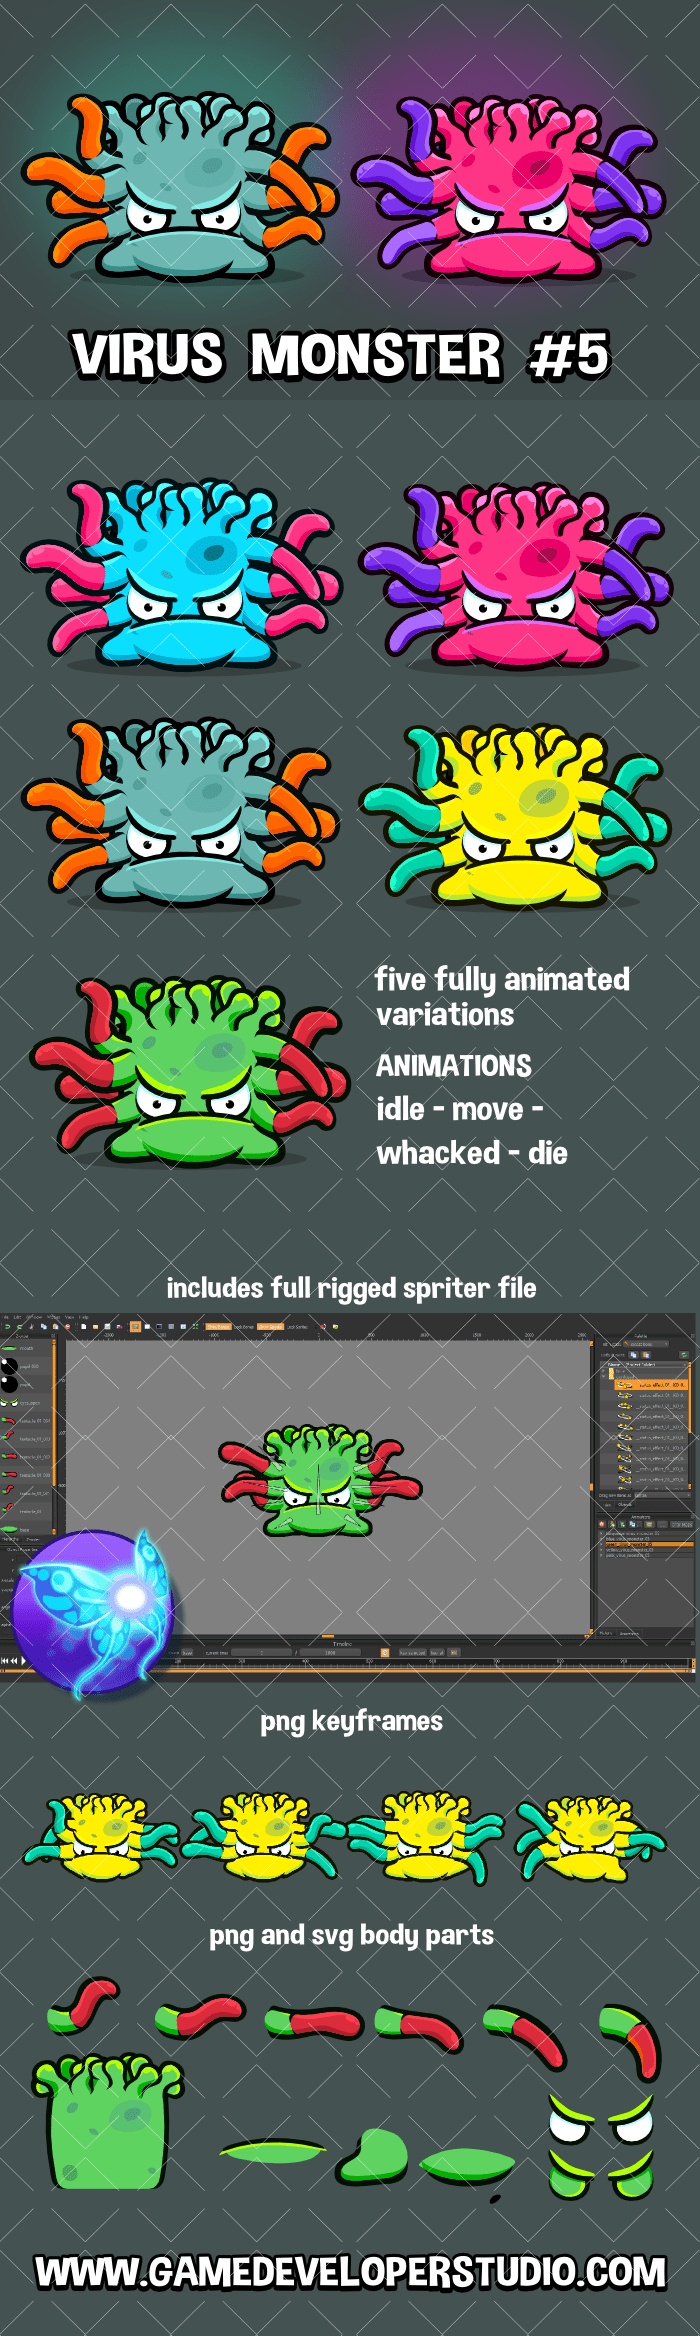This screenshot has width=700, height=2336.
Task: Expand the yellow_virus_monster_05 entity
Action: point(601,1549)
